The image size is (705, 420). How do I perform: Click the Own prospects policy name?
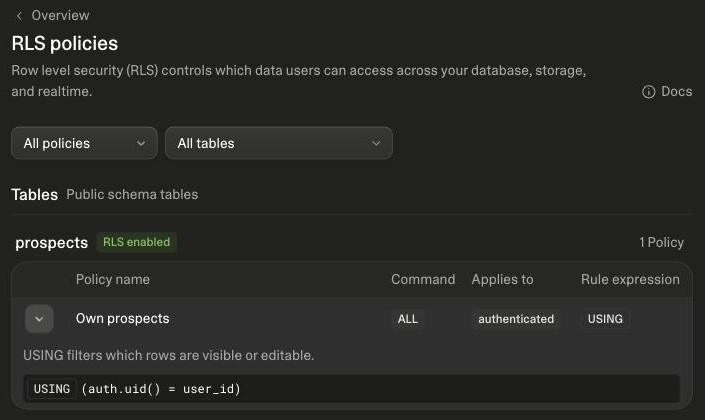pos(122,318)
